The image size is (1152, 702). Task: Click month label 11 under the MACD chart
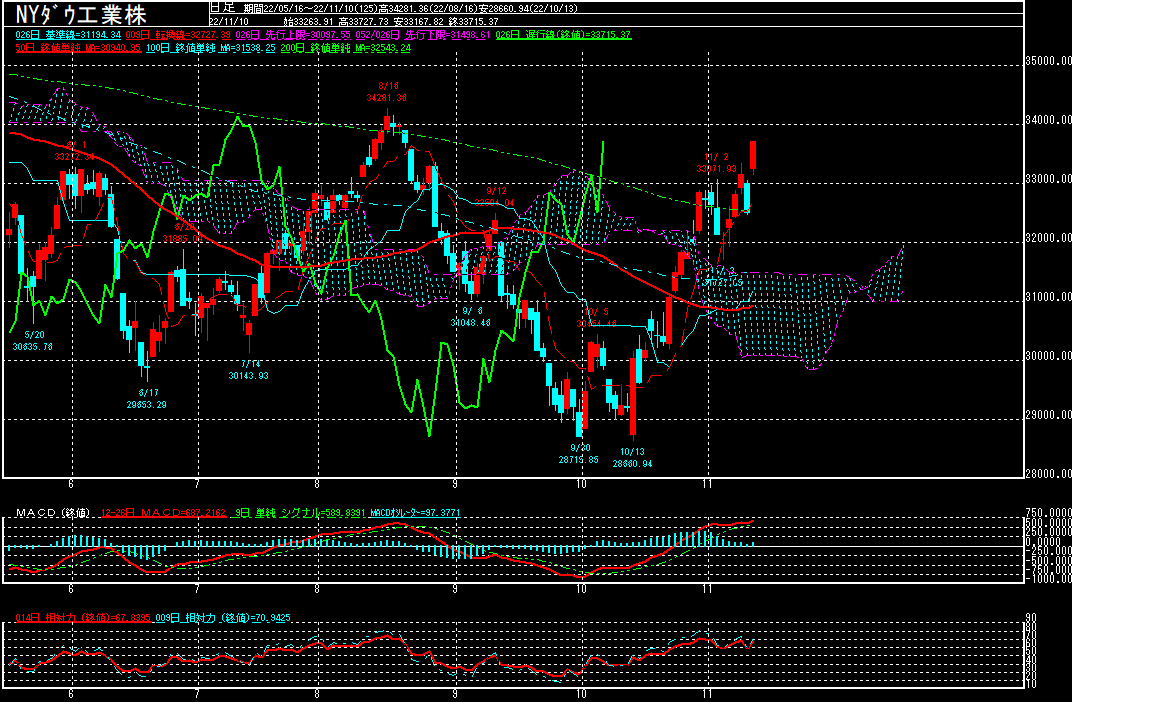[707, 589]
